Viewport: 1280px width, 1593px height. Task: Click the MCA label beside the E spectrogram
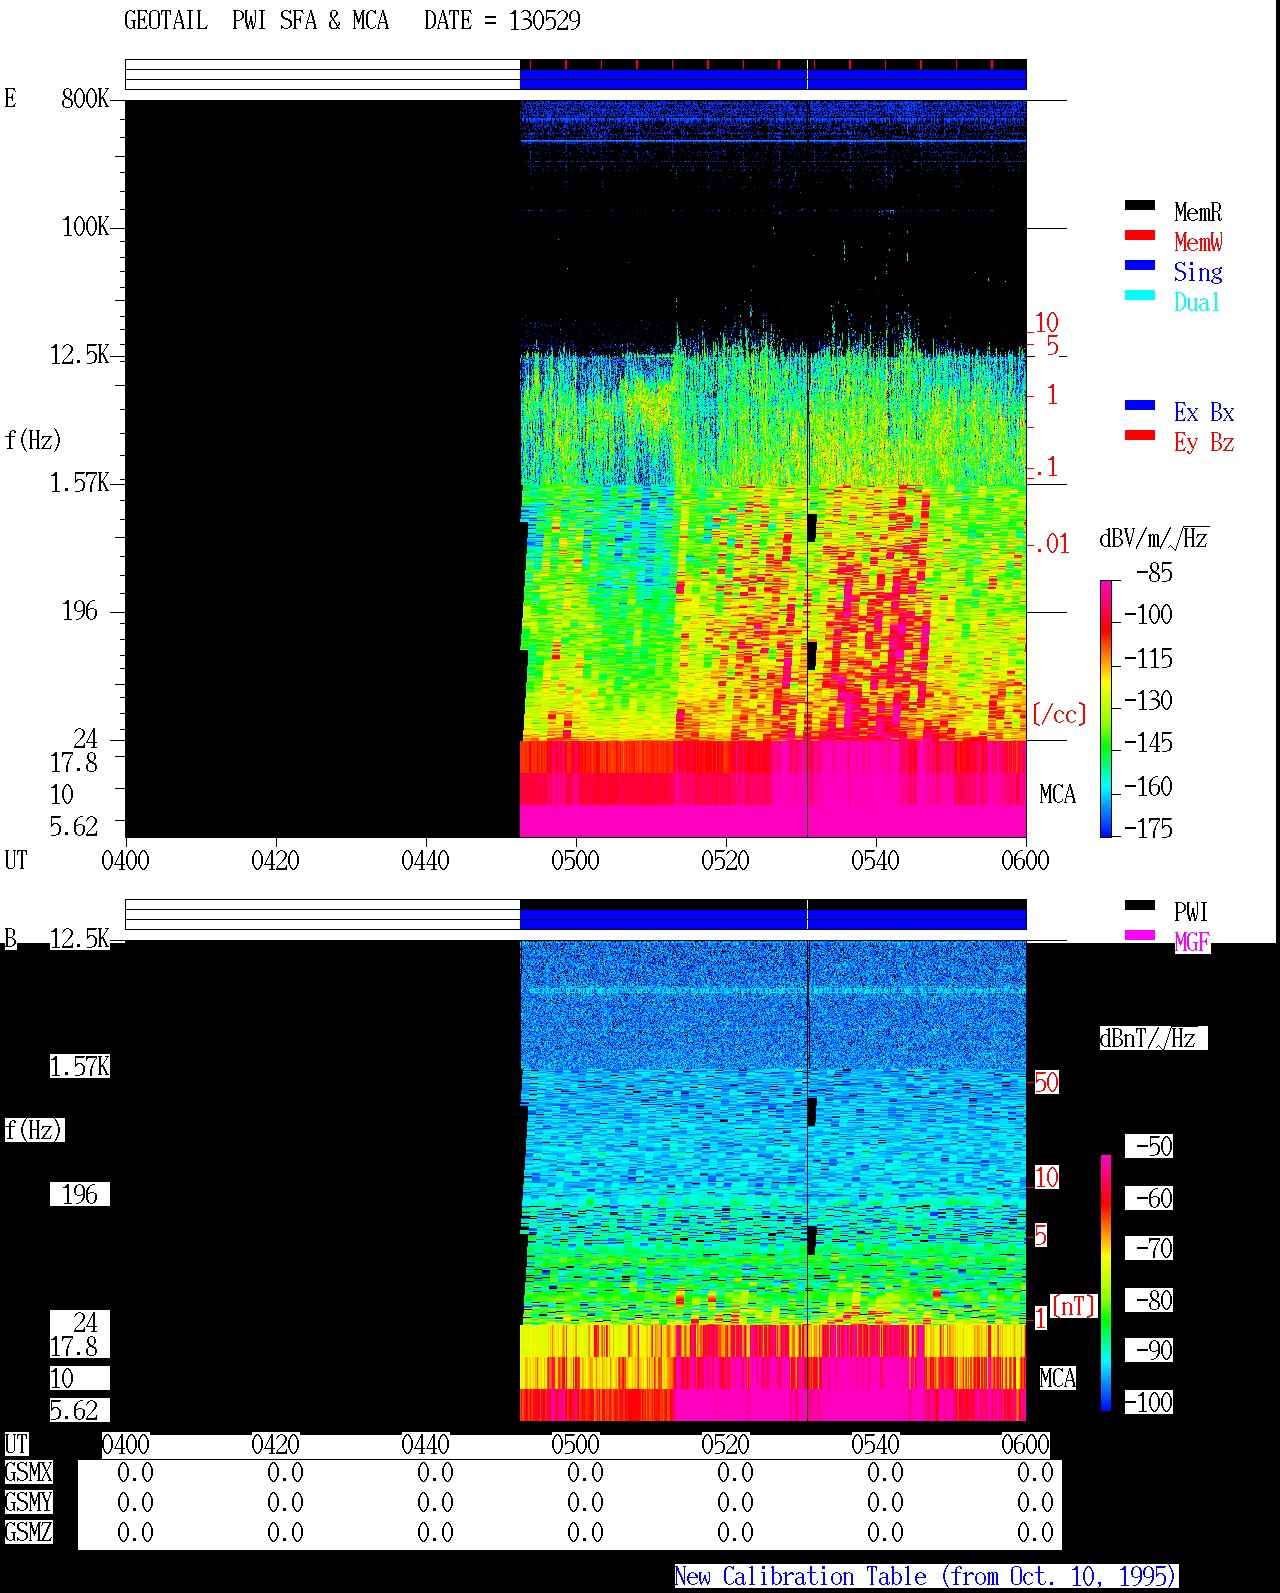[1057, 794]
